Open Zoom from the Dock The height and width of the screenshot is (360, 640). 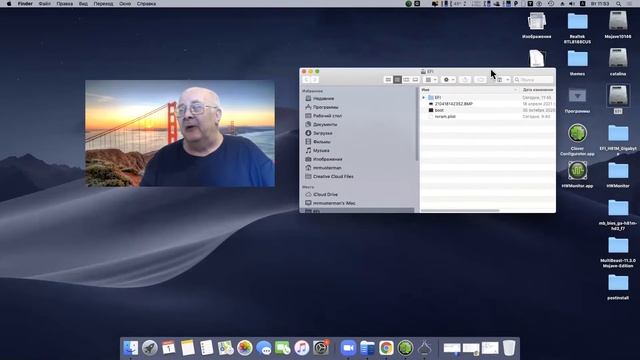[x=348, y=348]
